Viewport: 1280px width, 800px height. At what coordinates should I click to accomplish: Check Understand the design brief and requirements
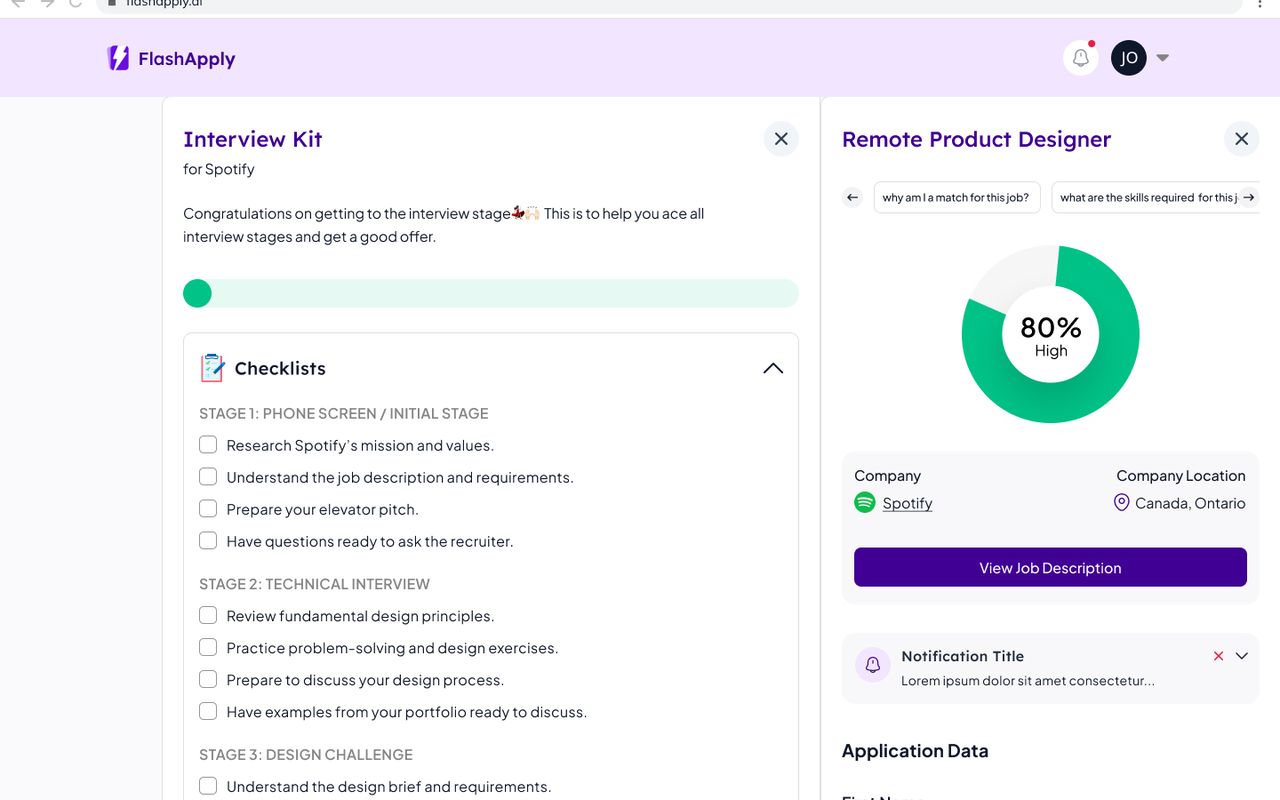coord(208,786)
